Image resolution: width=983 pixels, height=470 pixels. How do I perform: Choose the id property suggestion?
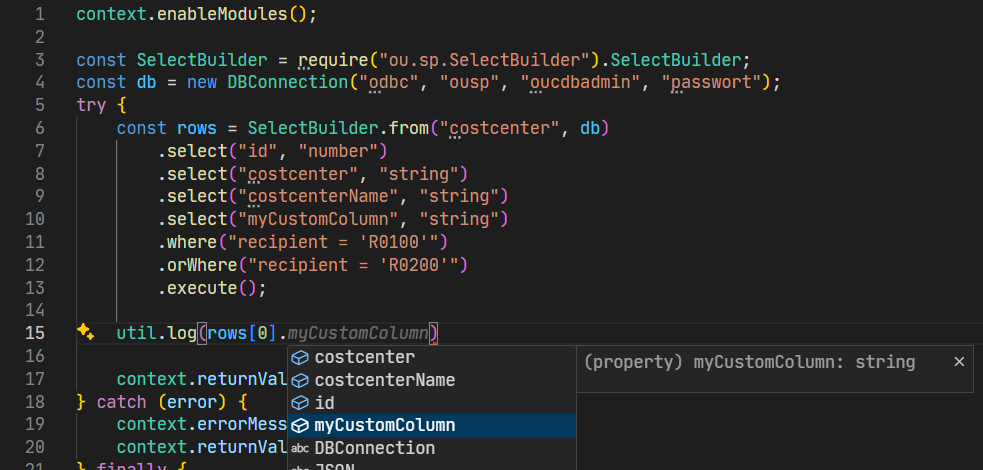coord(431,402)
